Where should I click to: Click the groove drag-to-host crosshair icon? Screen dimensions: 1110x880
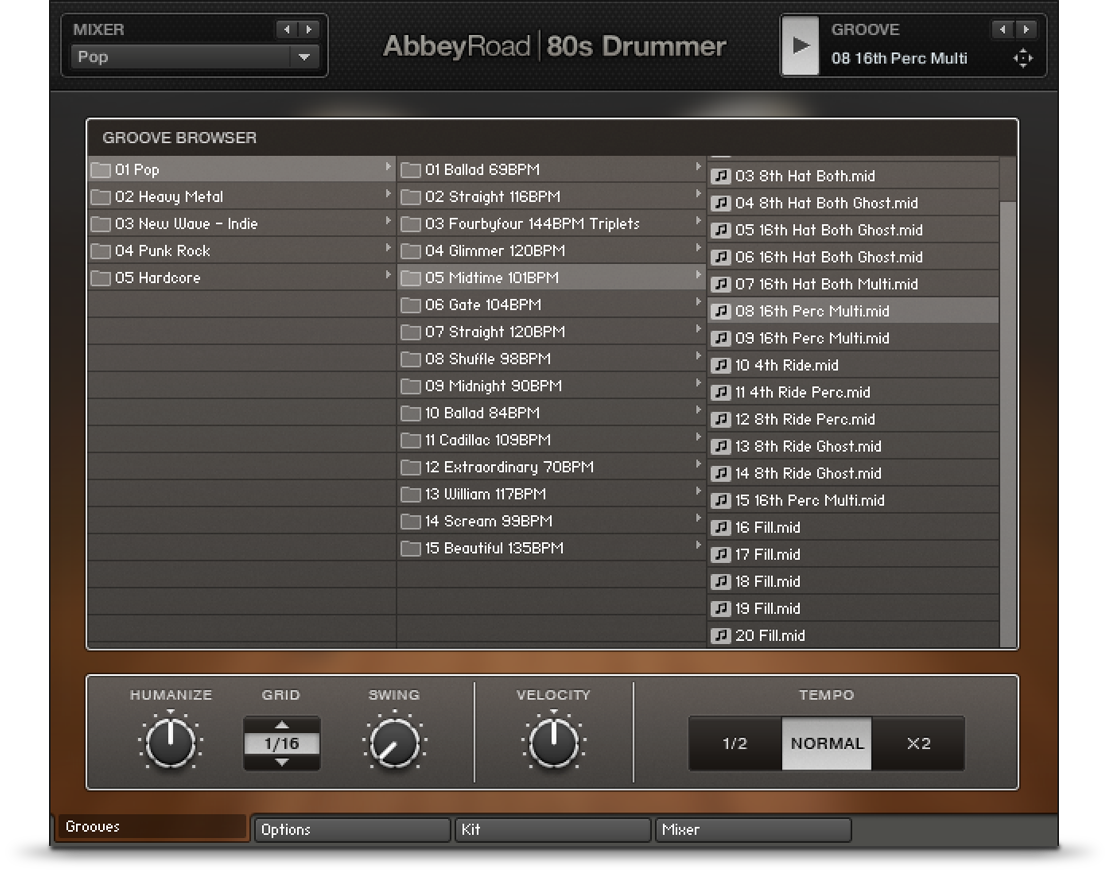[x=1023, y=58]
